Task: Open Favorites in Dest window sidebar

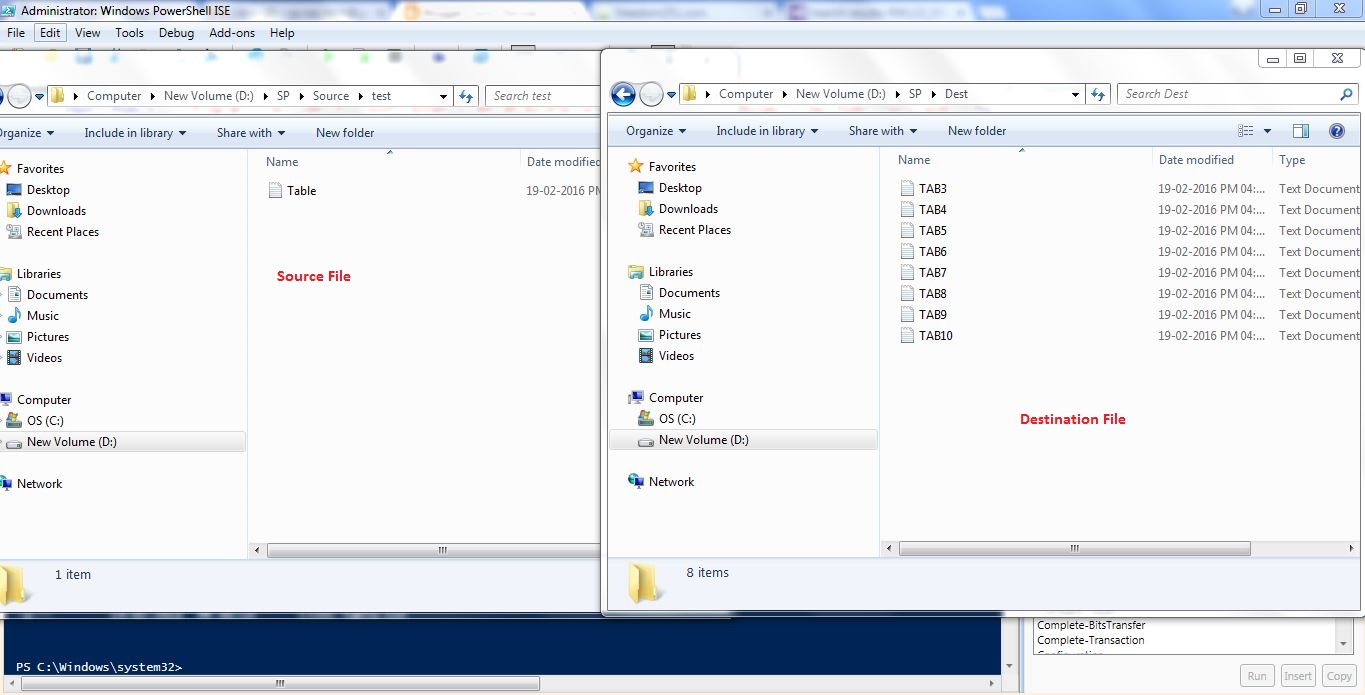Action: coord(661,167)
